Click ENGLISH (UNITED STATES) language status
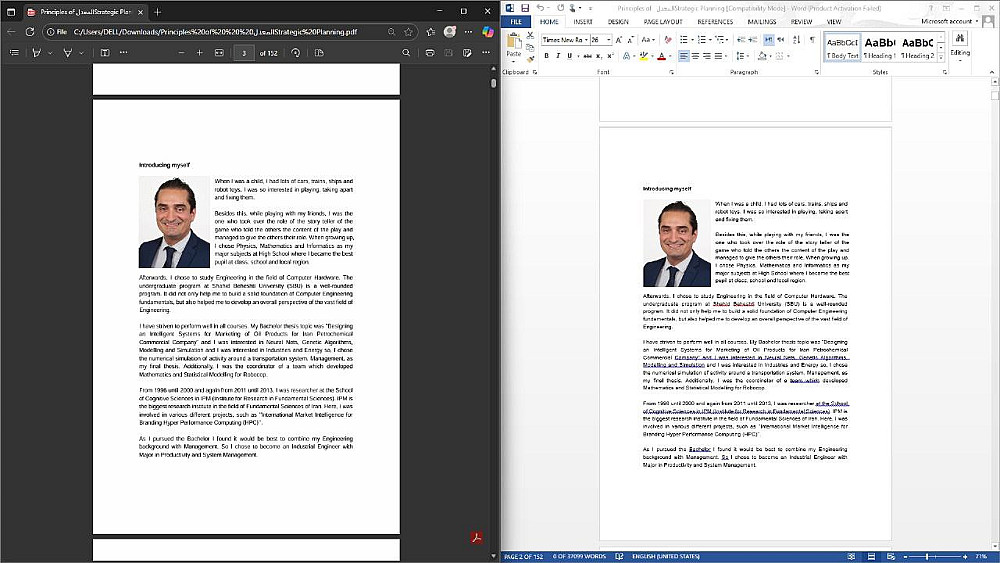The width and height of the screenshot is (1000, 563). coord(666,557)
